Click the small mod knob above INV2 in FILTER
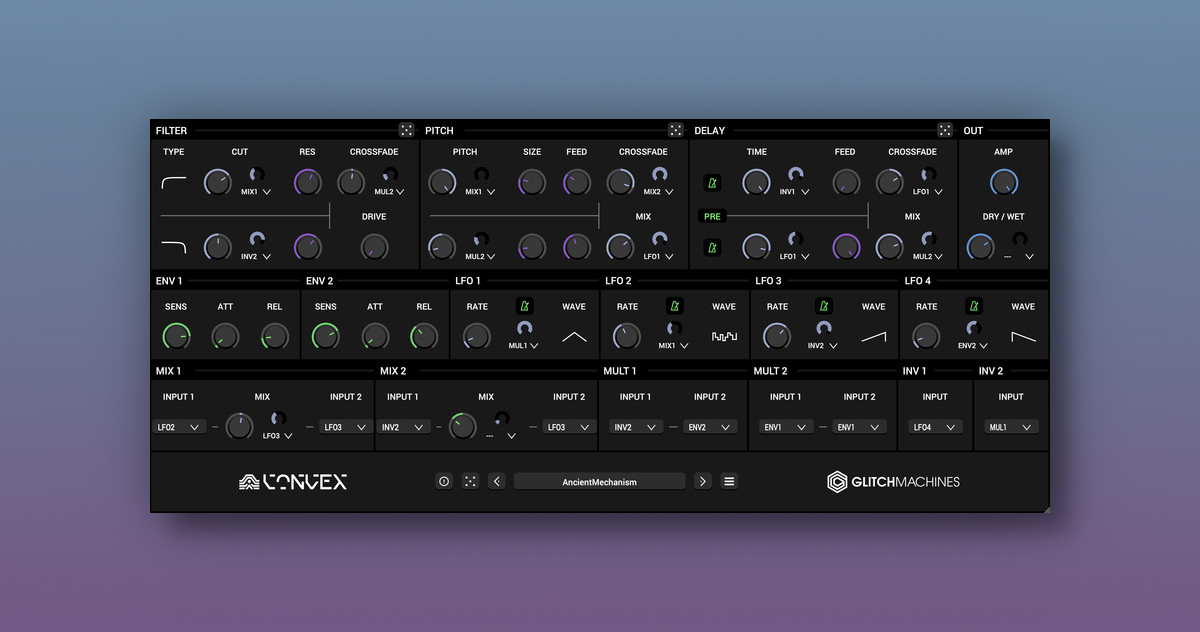 tap(257, 239)
